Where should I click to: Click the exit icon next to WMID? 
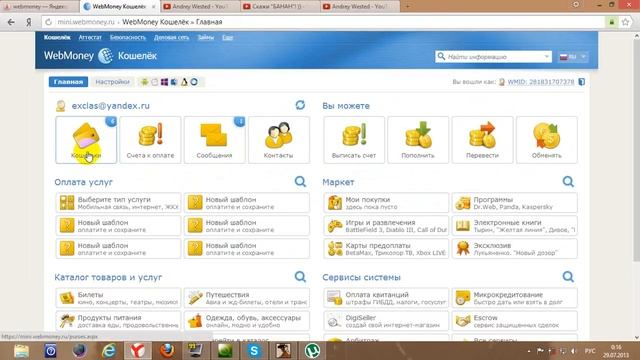[x=582, y=82]
